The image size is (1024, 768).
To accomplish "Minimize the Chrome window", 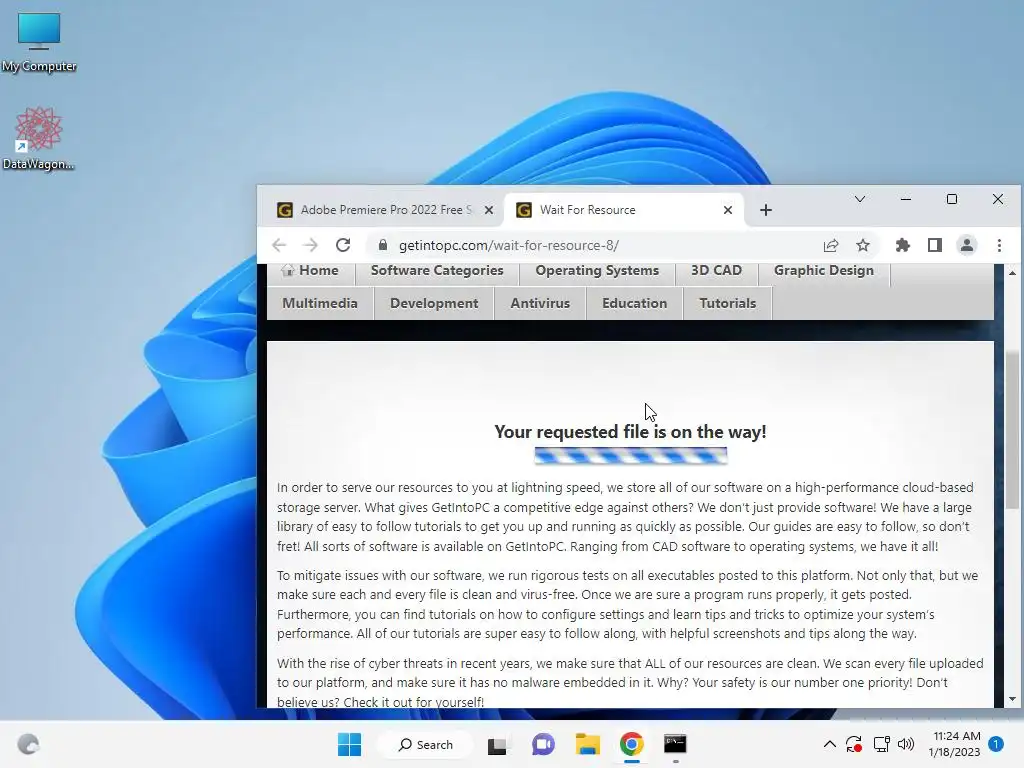I will 906,199.
